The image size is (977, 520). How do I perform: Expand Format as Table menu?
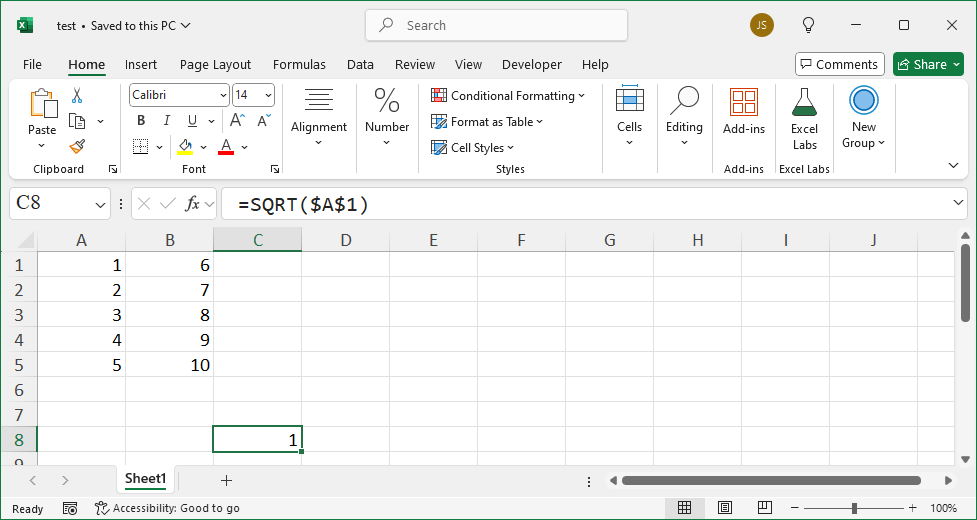click(x=540, y=121)
